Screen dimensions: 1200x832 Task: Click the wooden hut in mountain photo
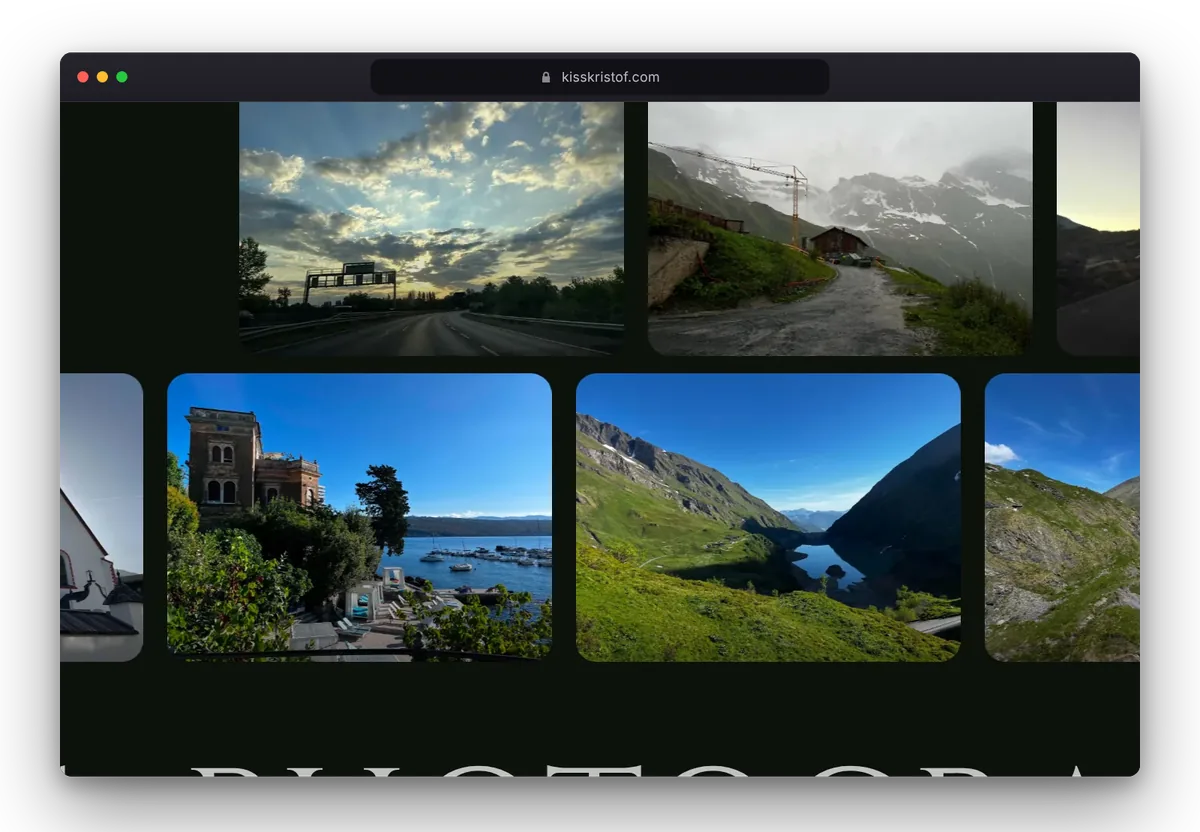tap(838, 241)
